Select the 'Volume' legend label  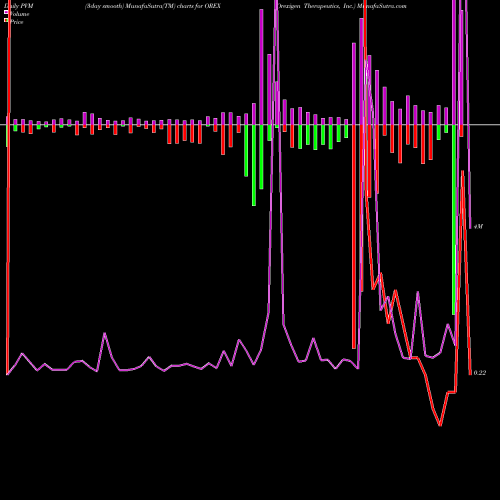point(20,14)
